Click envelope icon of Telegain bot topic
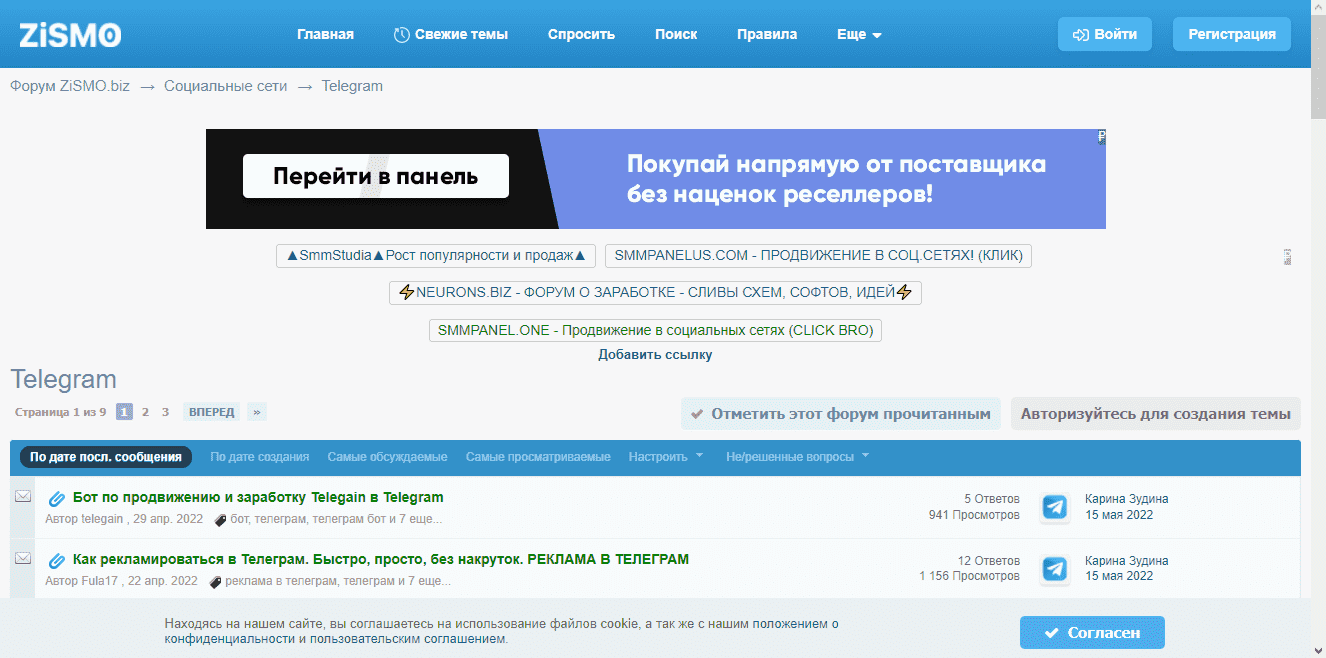Image resolution: width=1326 pixels, height=658 pixels. point(23,497)
